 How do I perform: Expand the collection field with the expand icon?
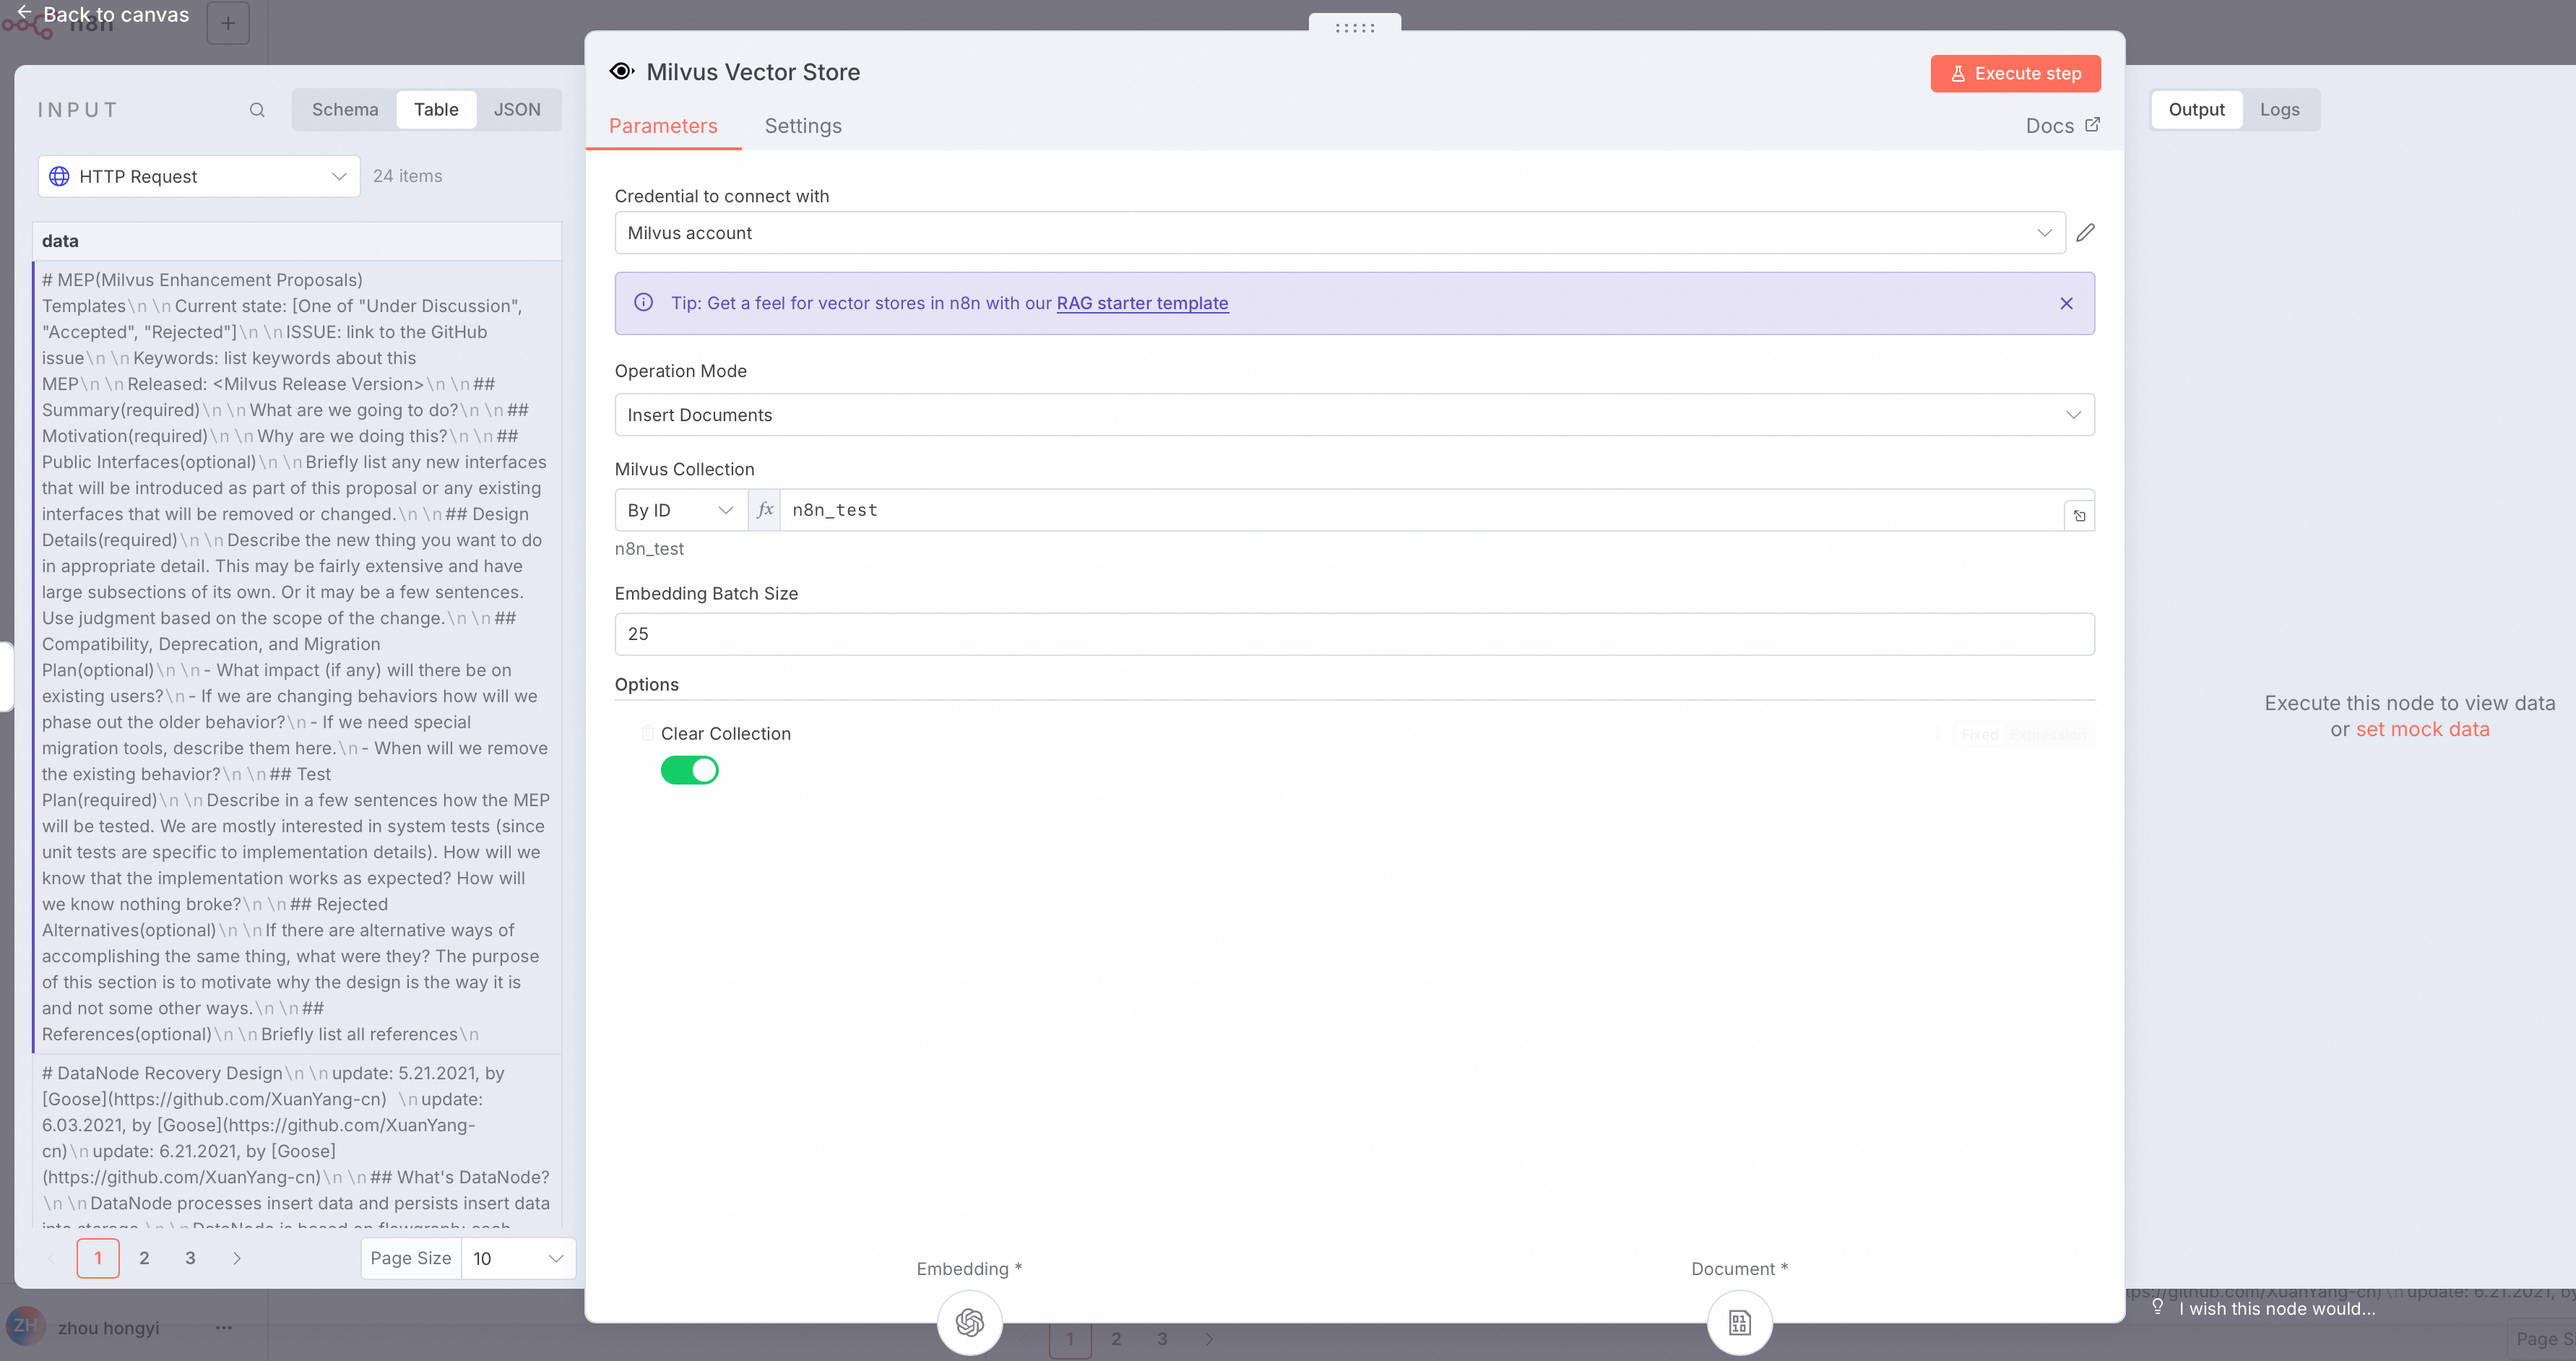coord(2079,514)
